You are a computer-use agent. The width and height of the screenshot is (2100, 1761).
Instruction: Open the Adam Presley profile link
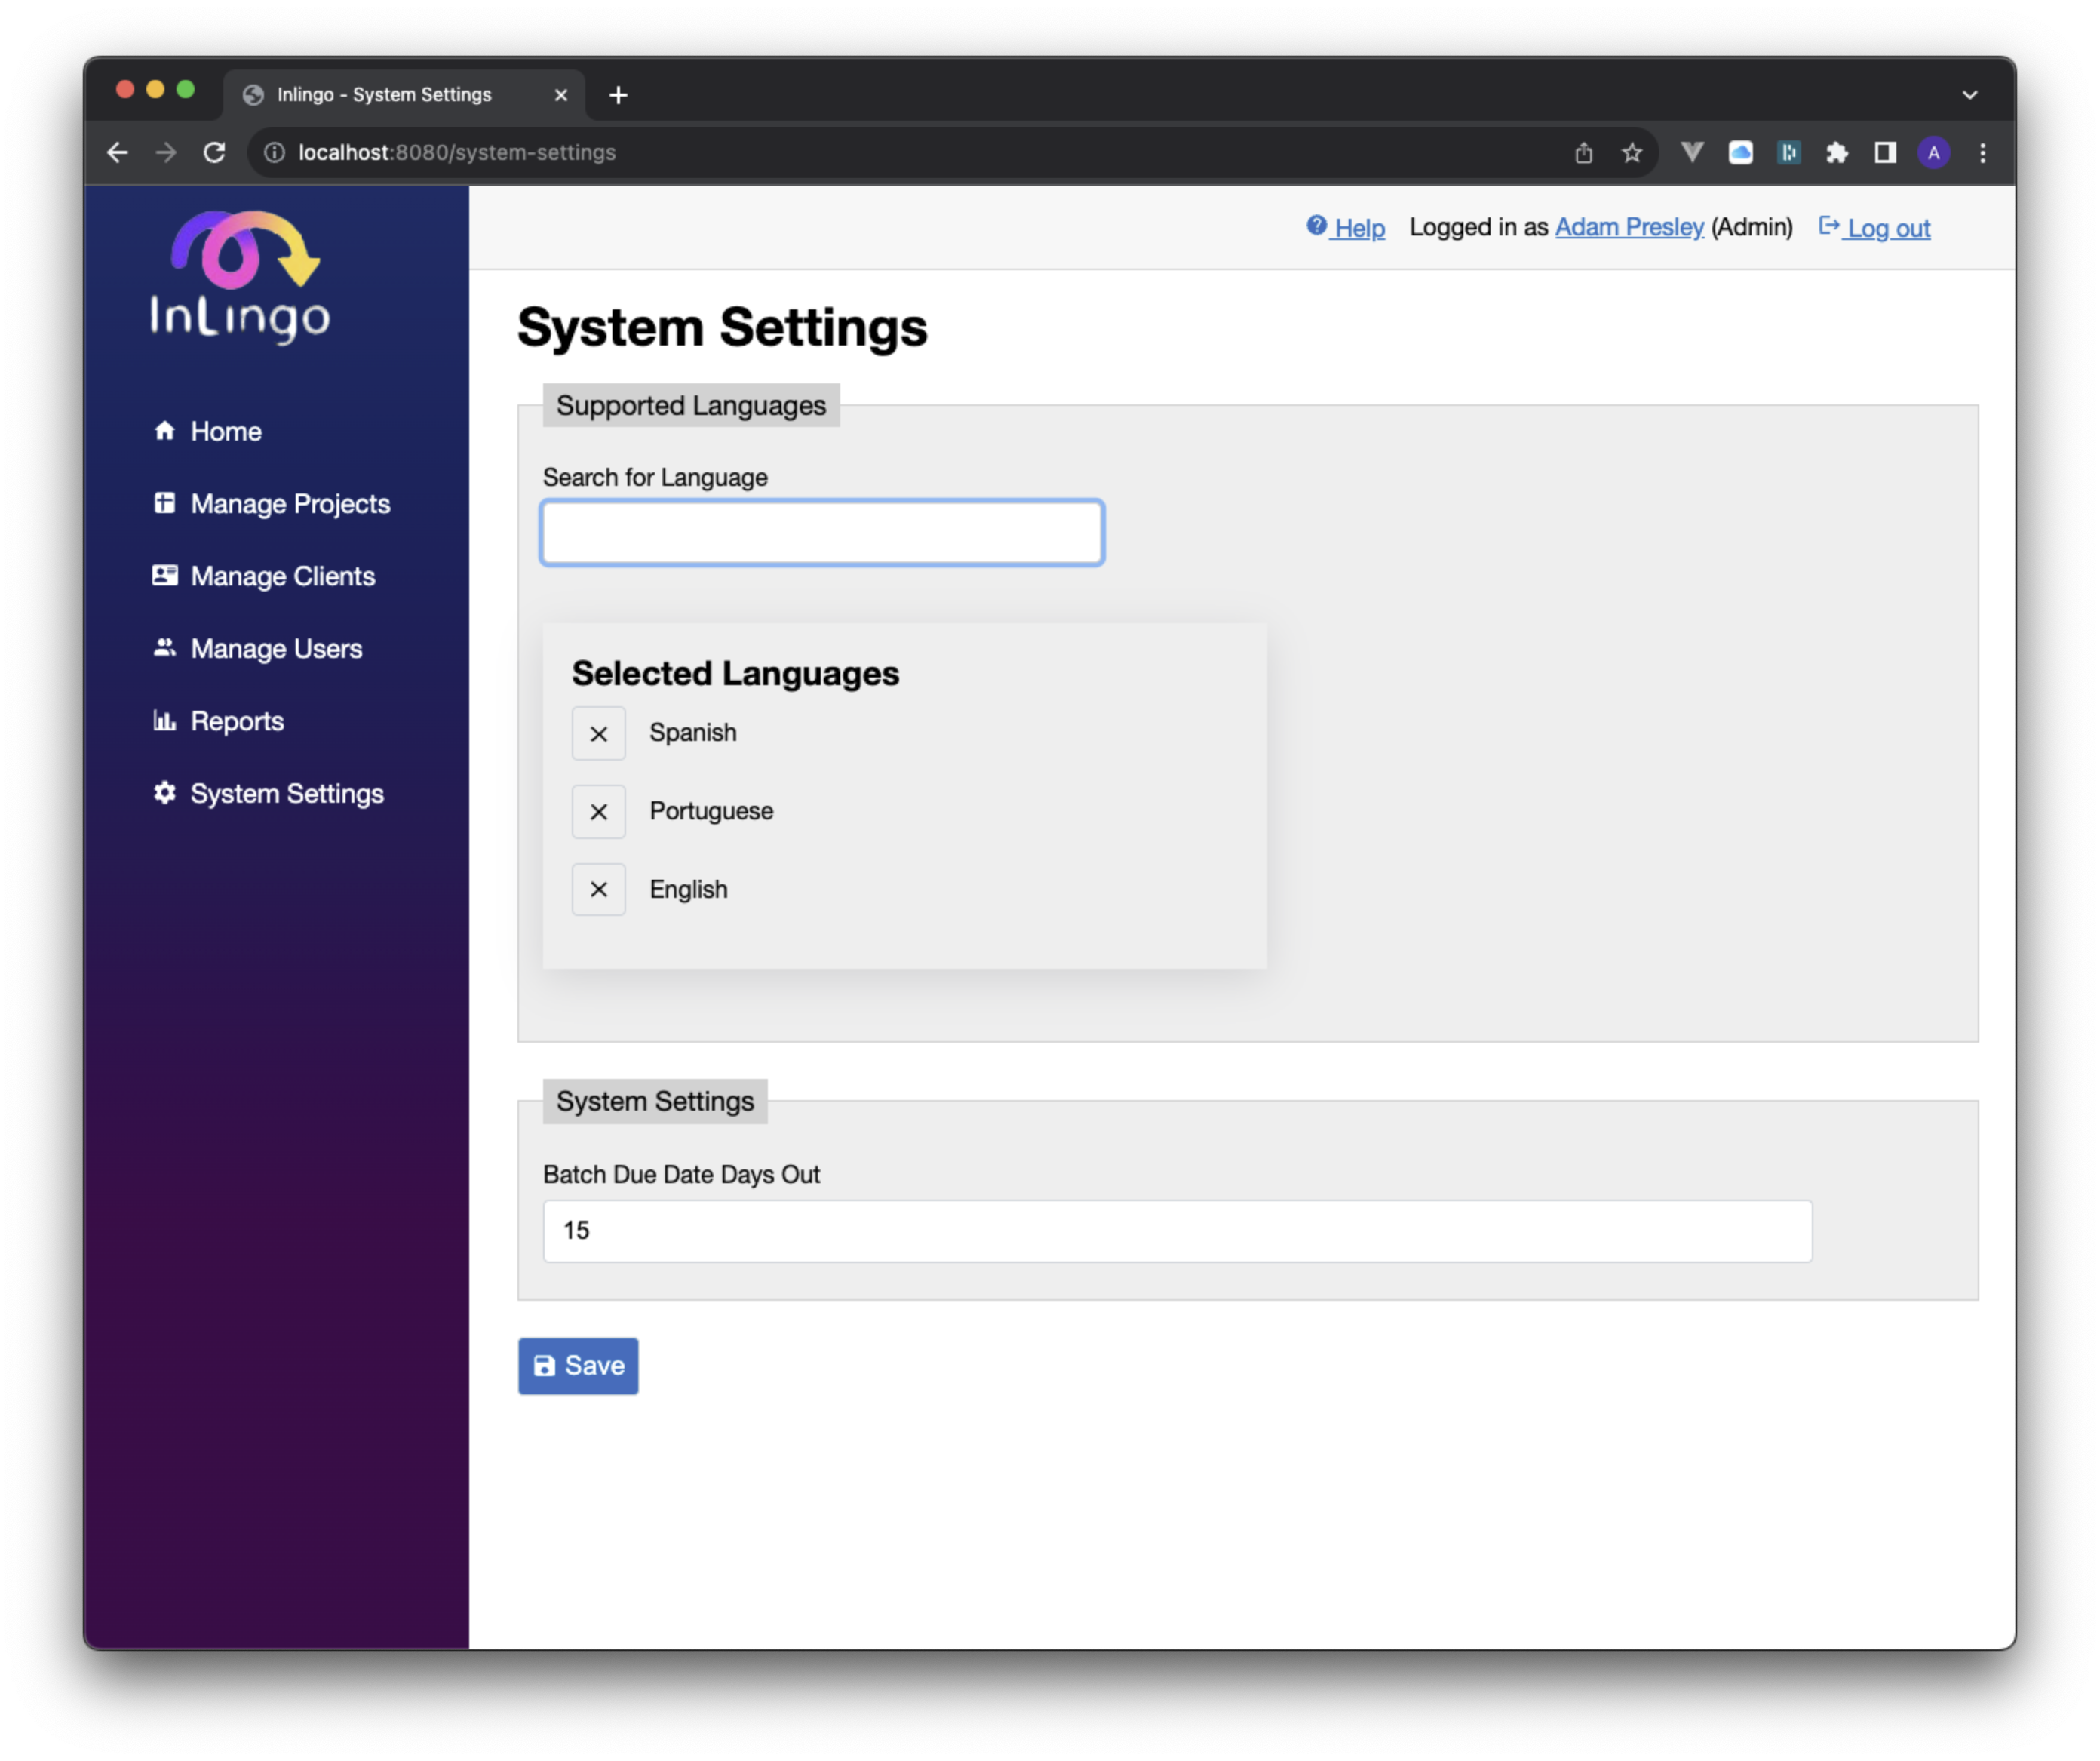click(x=1629, y=227)
